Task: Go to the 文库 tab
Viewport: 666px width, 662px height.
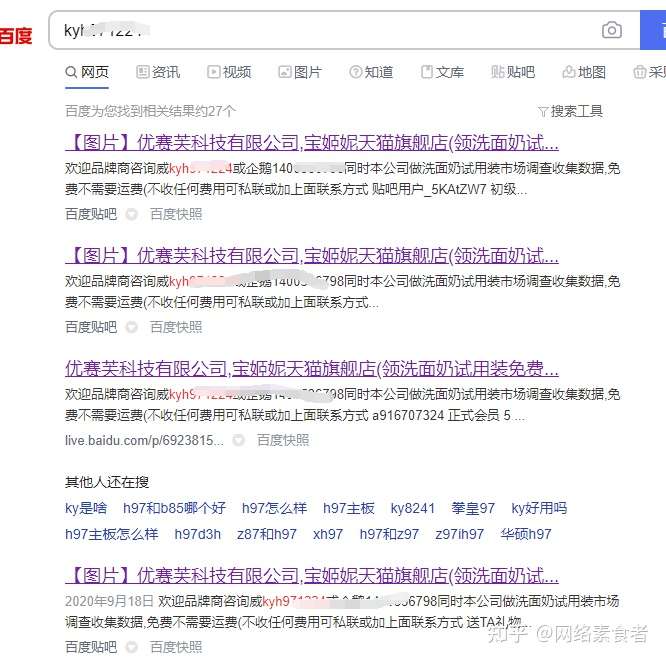Action: (x=443, y=72)
